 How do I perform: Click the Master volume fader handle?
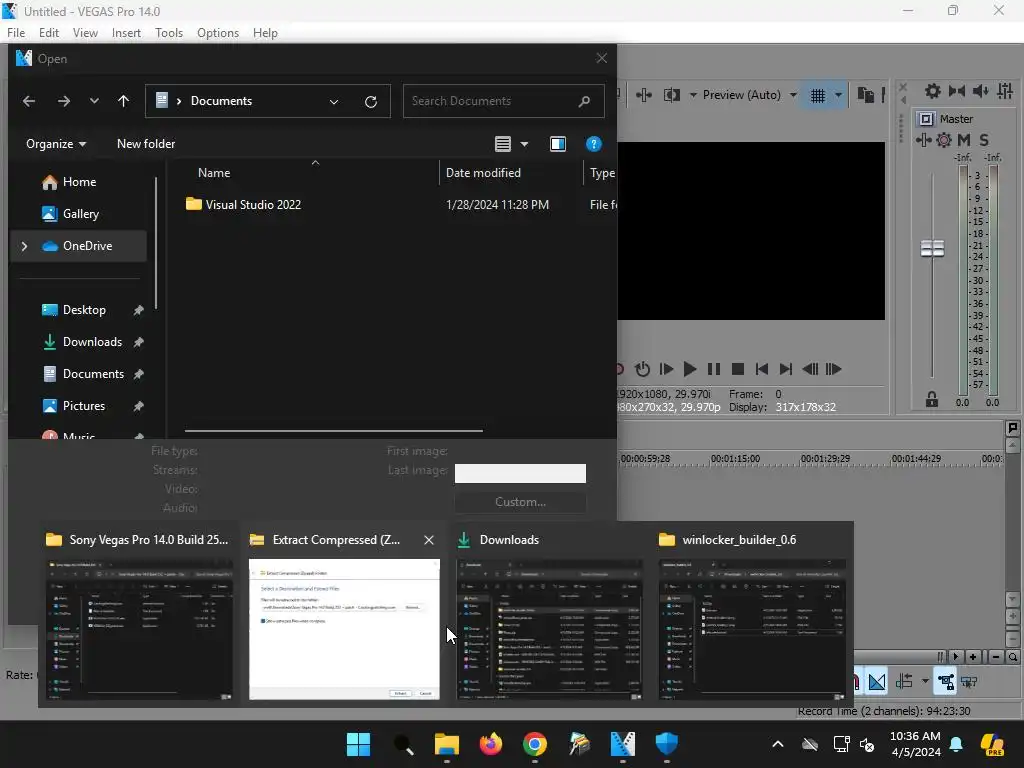[933, 248]
